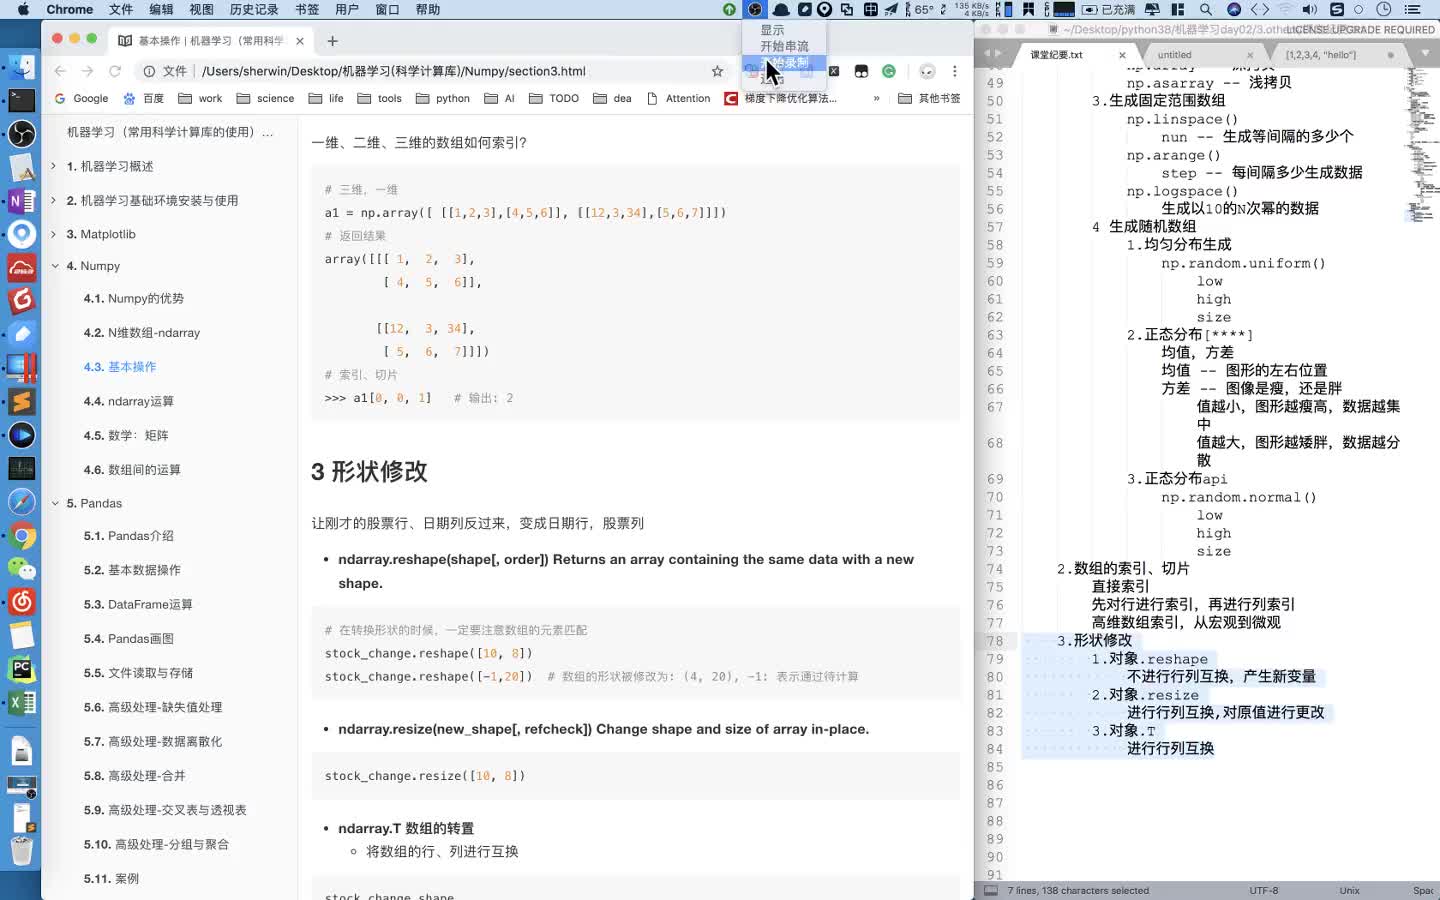Click the Sublime minimap on the right
The width and height of the screenshot is (1440, 900).
tap(1421, 145)
